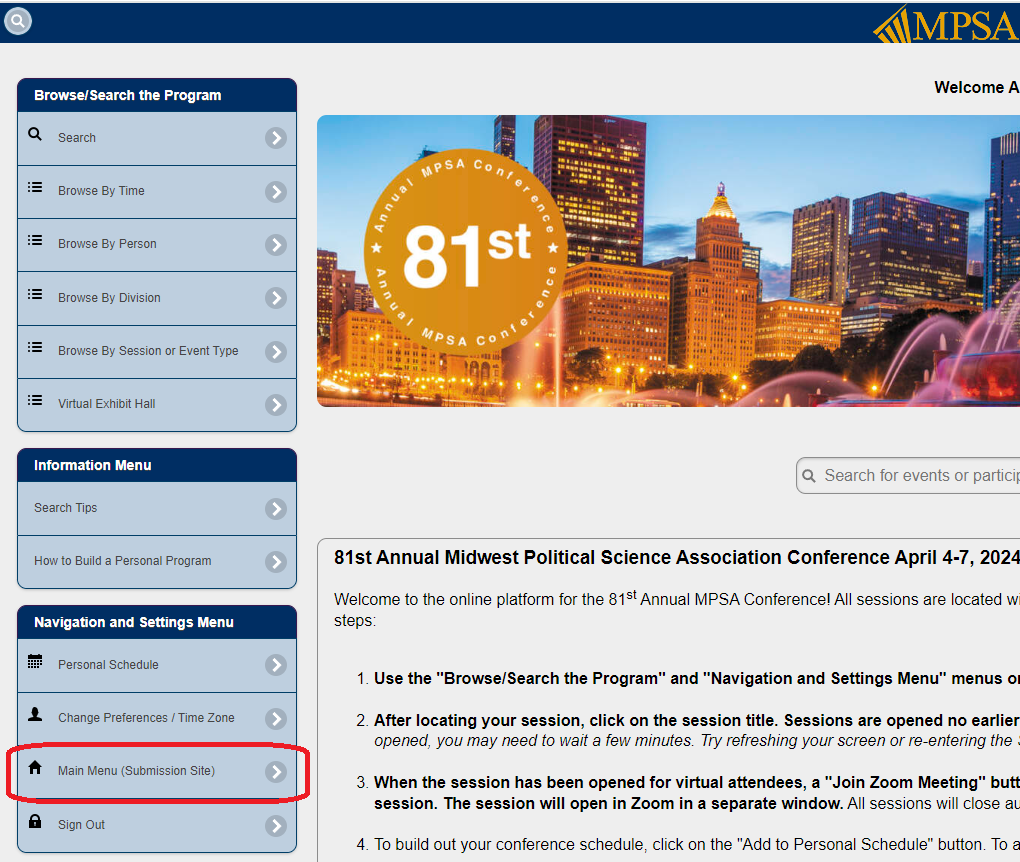Click the Search for events or participants field
Image resolution: width=1020 pixels, height=862 pixels.
point(908,476)
